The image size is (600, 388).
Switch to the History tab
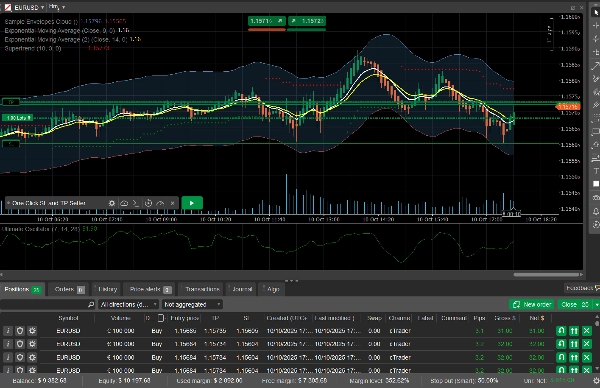(x=107, y=289)
